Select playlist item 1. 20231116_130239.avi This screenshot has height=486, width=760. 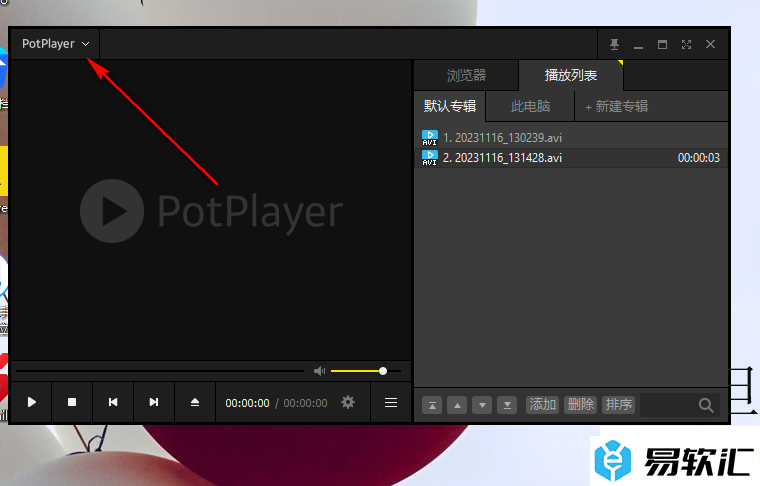click(571, 138)
